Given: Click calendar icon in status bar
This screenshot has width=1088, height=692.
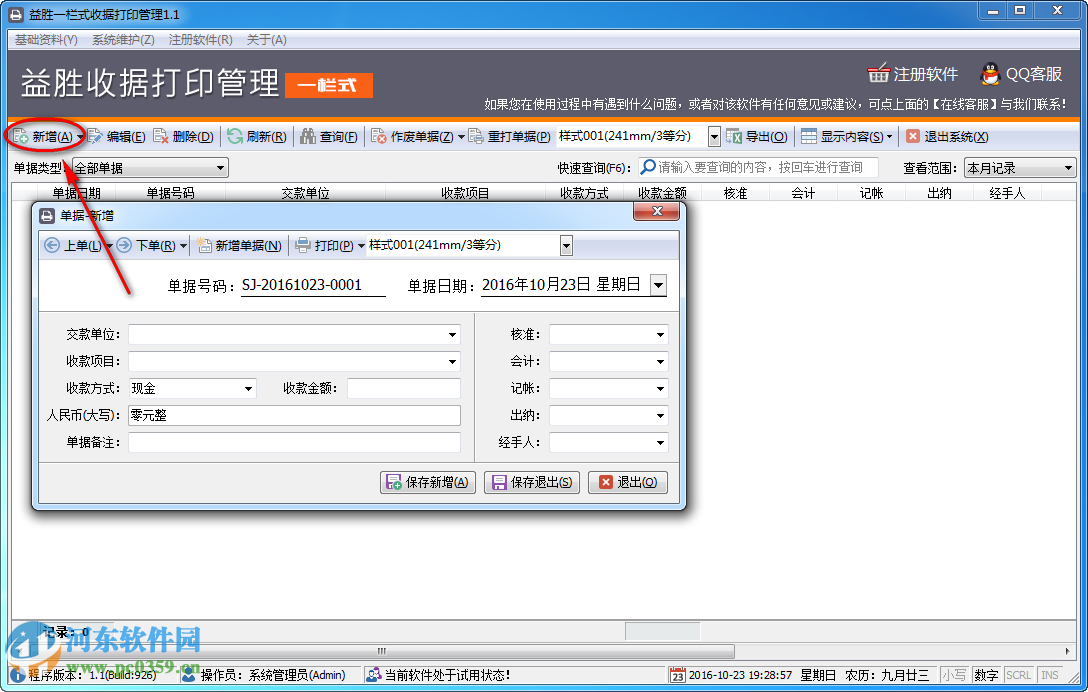Looking at the screenshot, I should tap(677, 675).
